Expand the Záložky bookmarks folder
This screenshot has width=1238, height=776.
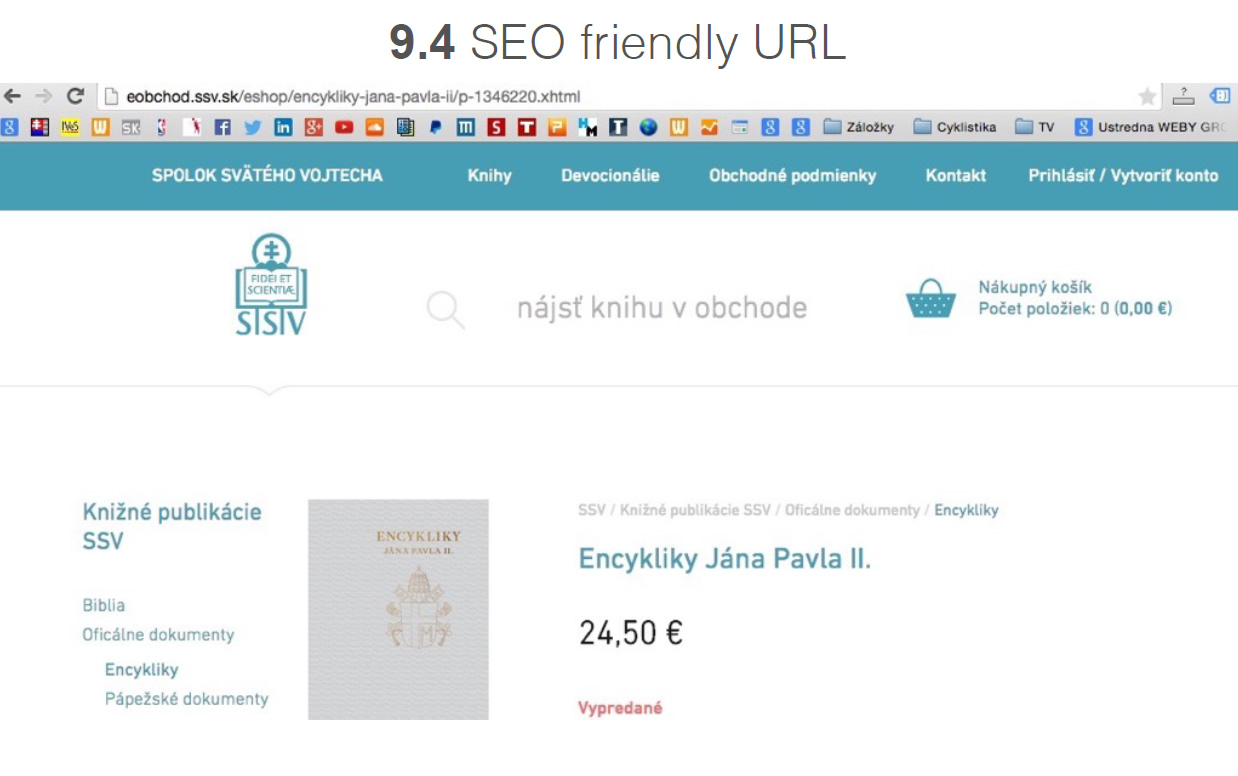tap(858, 127)
